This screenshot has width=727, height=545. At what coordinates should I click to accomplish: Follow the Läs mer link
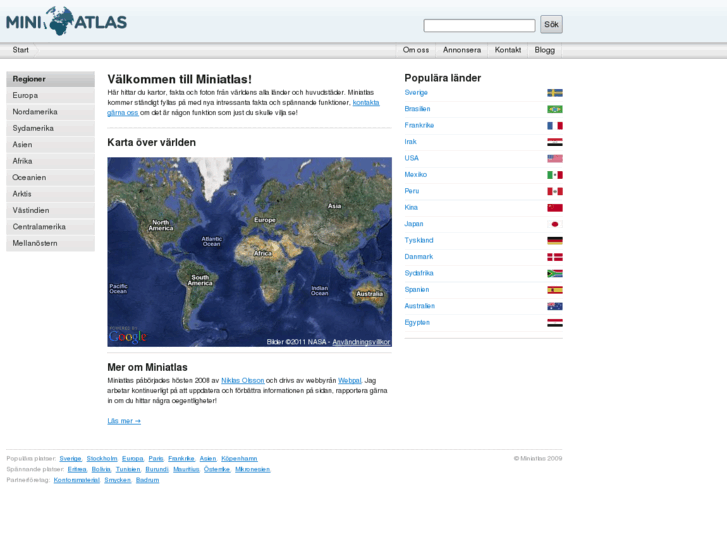coord(124,421)
